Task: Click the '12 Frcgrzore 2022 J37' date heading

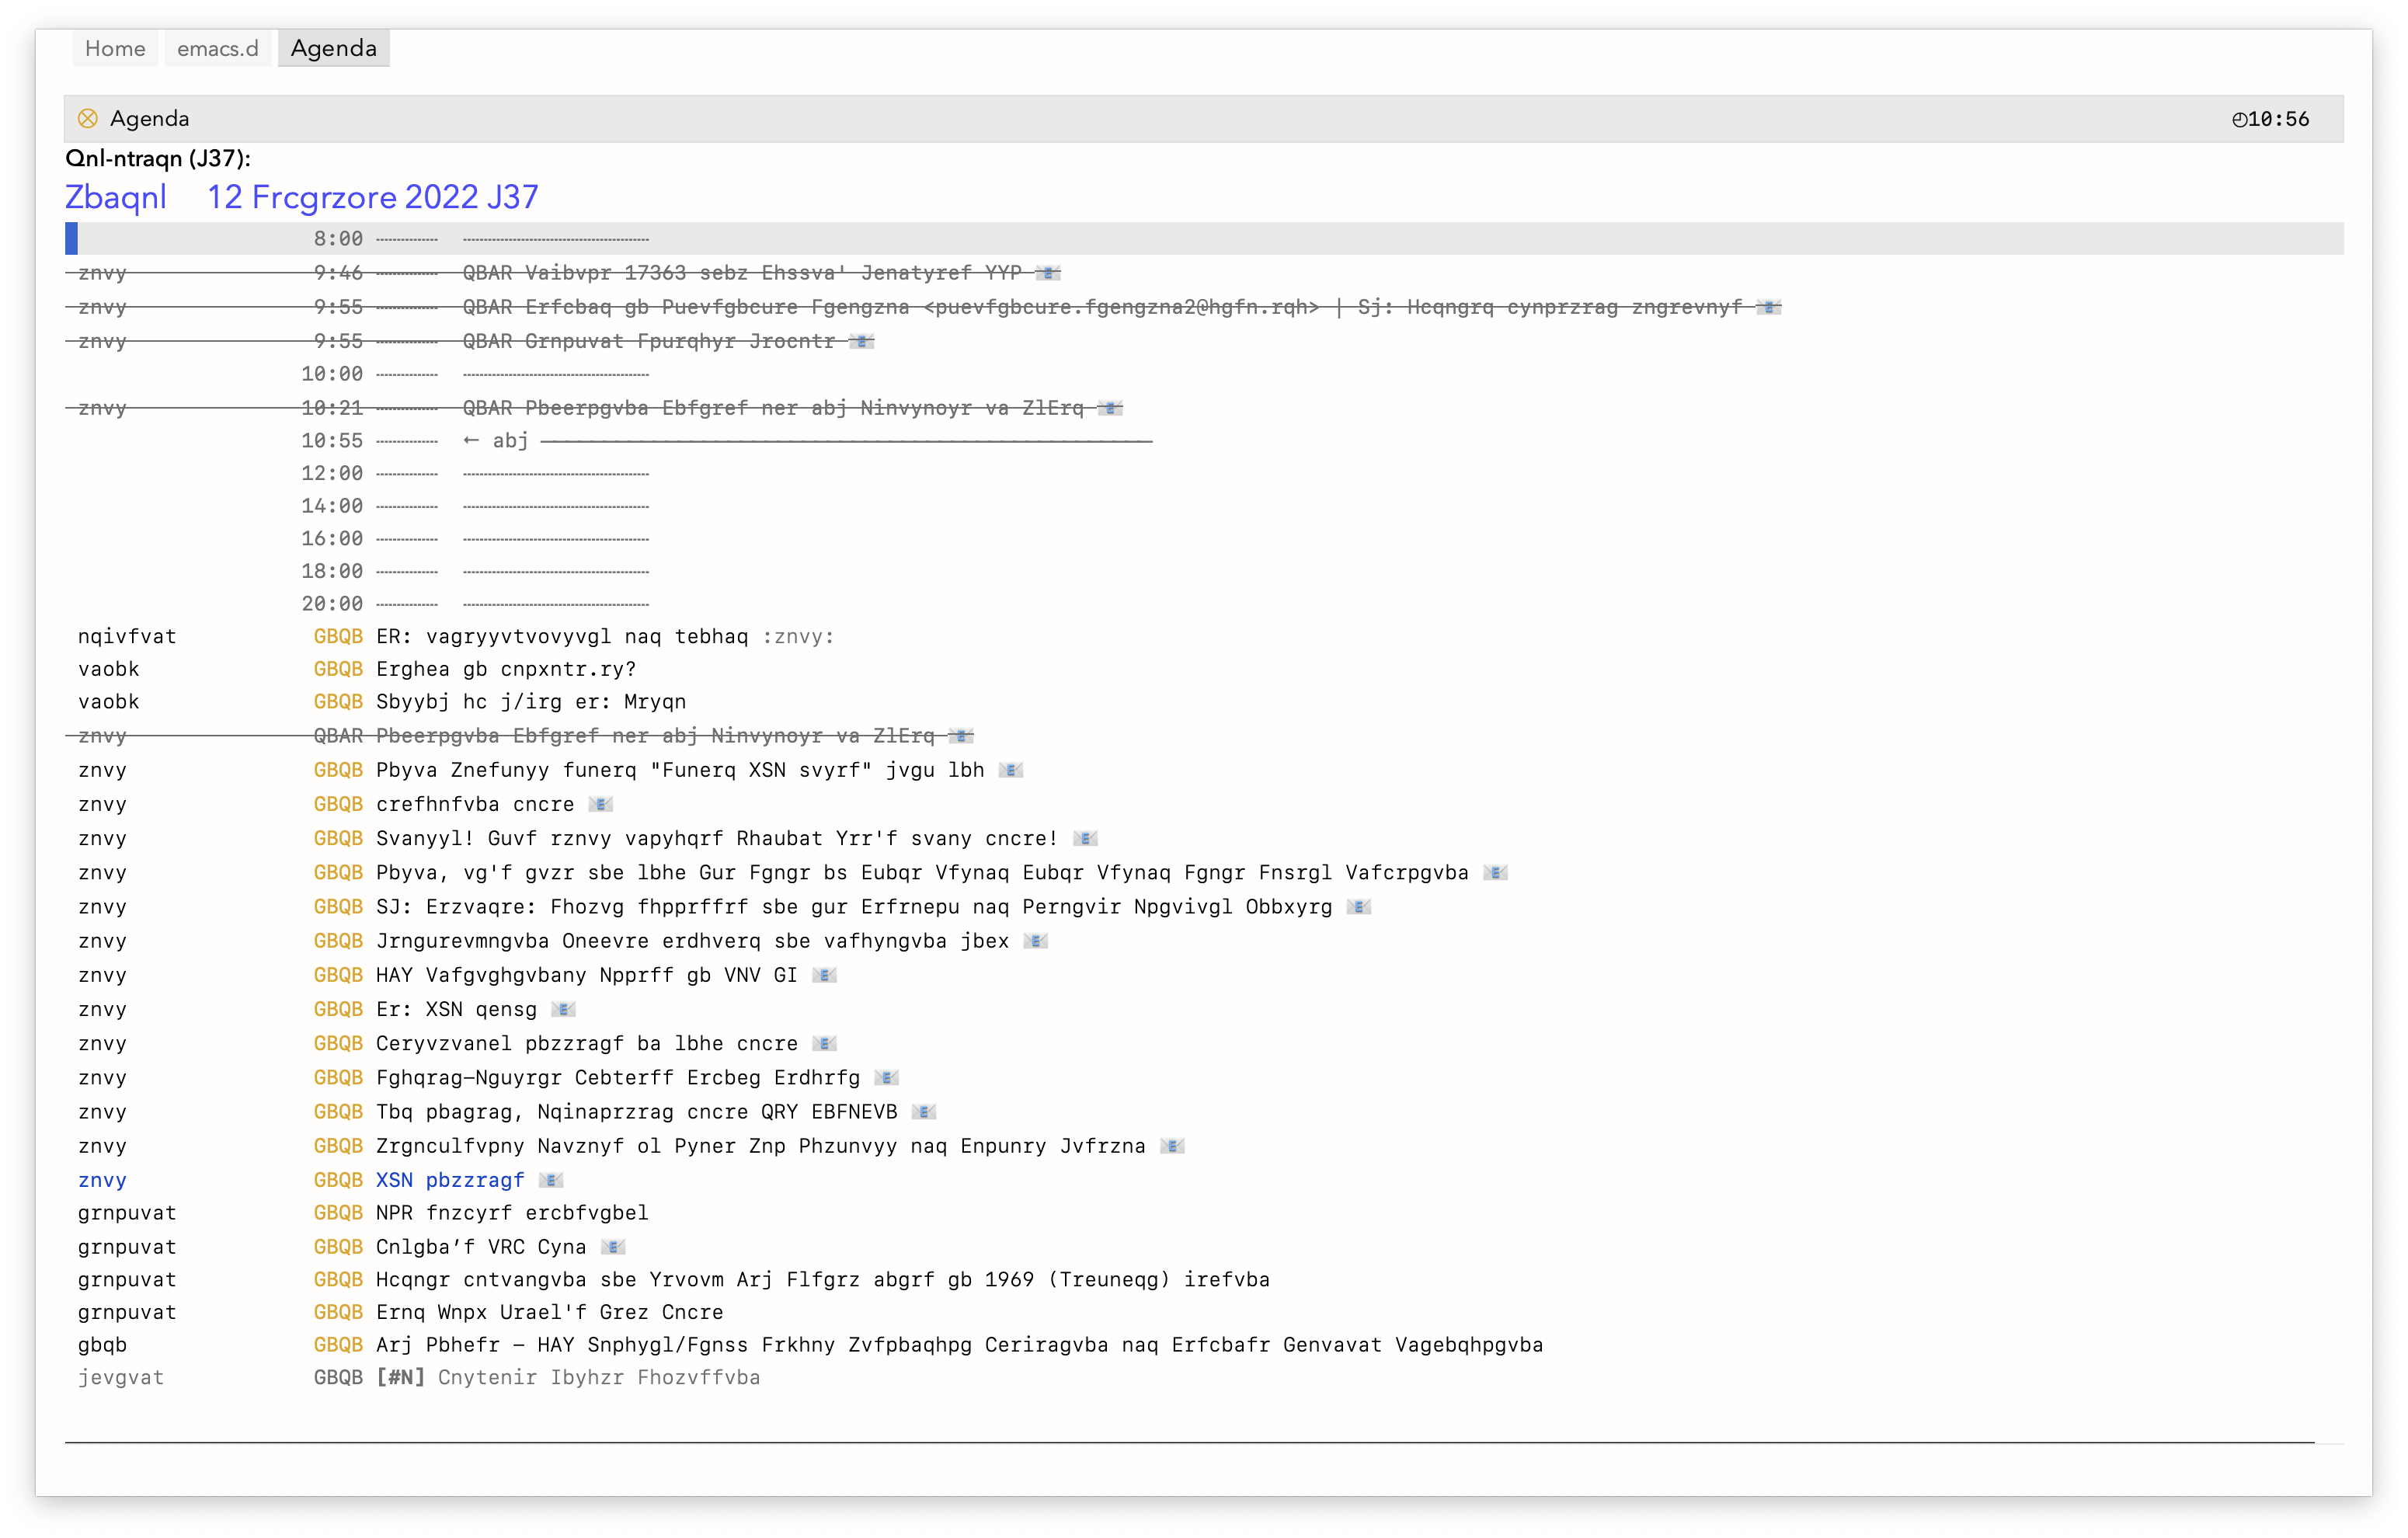Action: pyautogui.click(x=372, y=198)
